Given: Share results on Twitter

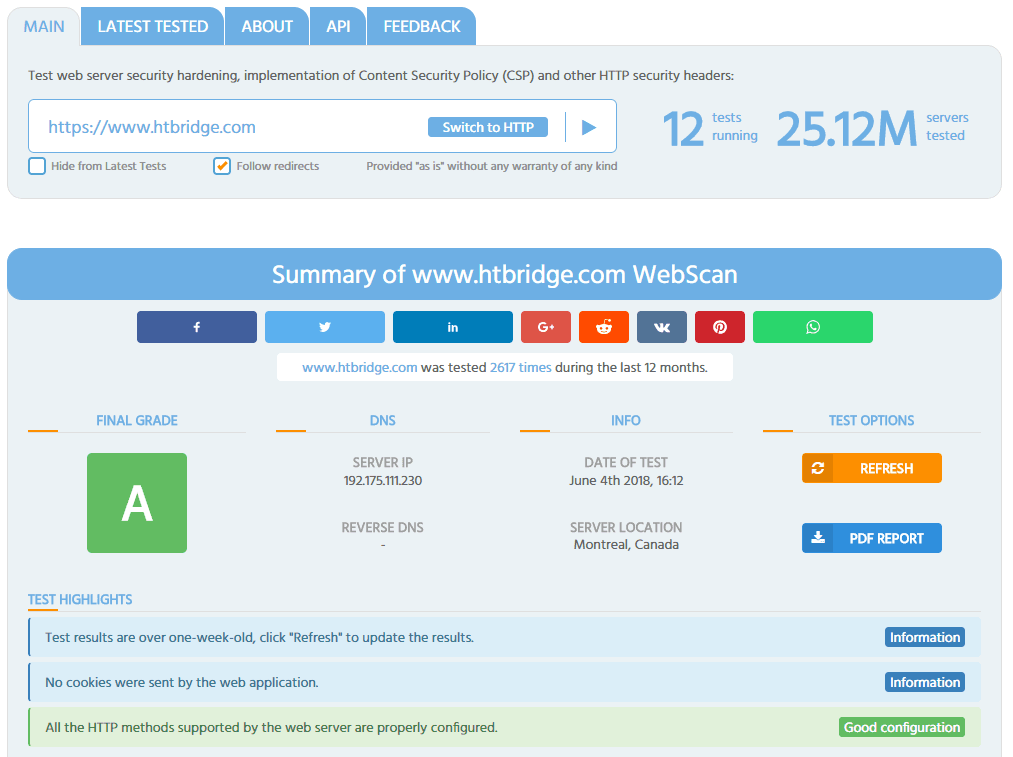Looking at the screenshot, I should click(x=324, y=327).
